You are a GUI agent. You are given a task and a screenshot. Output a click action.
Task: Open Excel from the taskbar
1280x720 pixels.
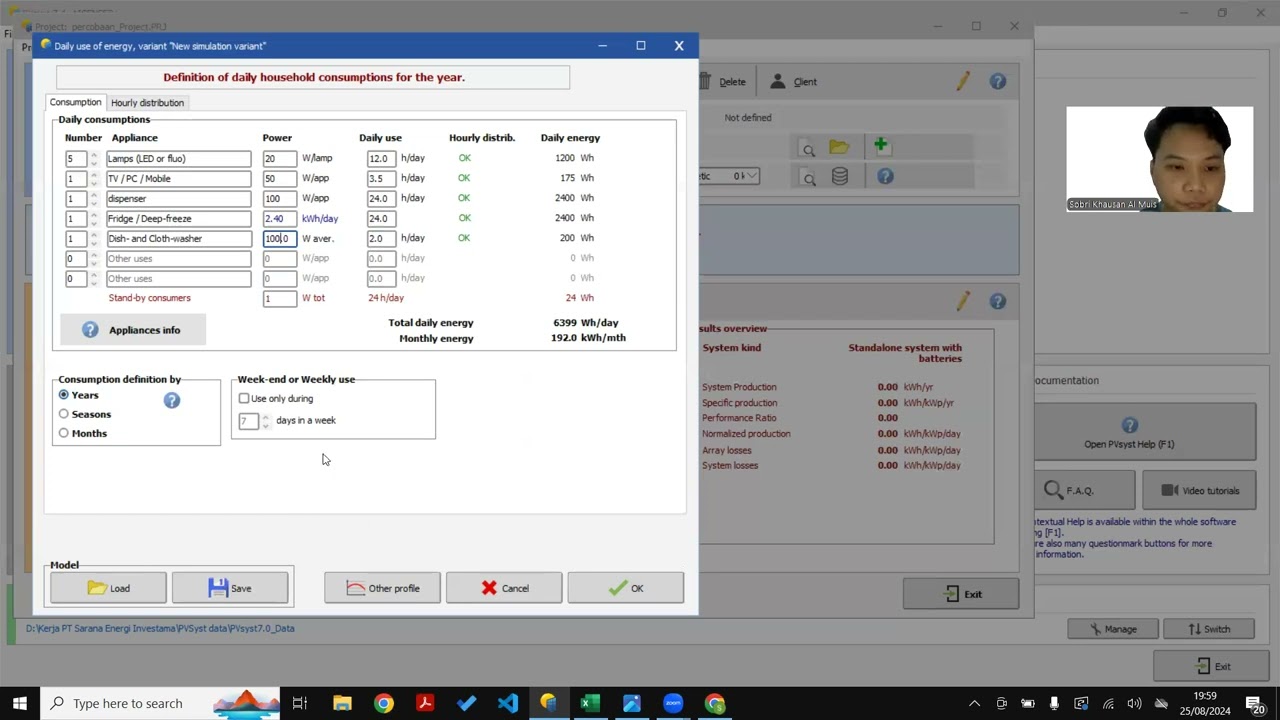pyautogui.click(x=589, y=703)
